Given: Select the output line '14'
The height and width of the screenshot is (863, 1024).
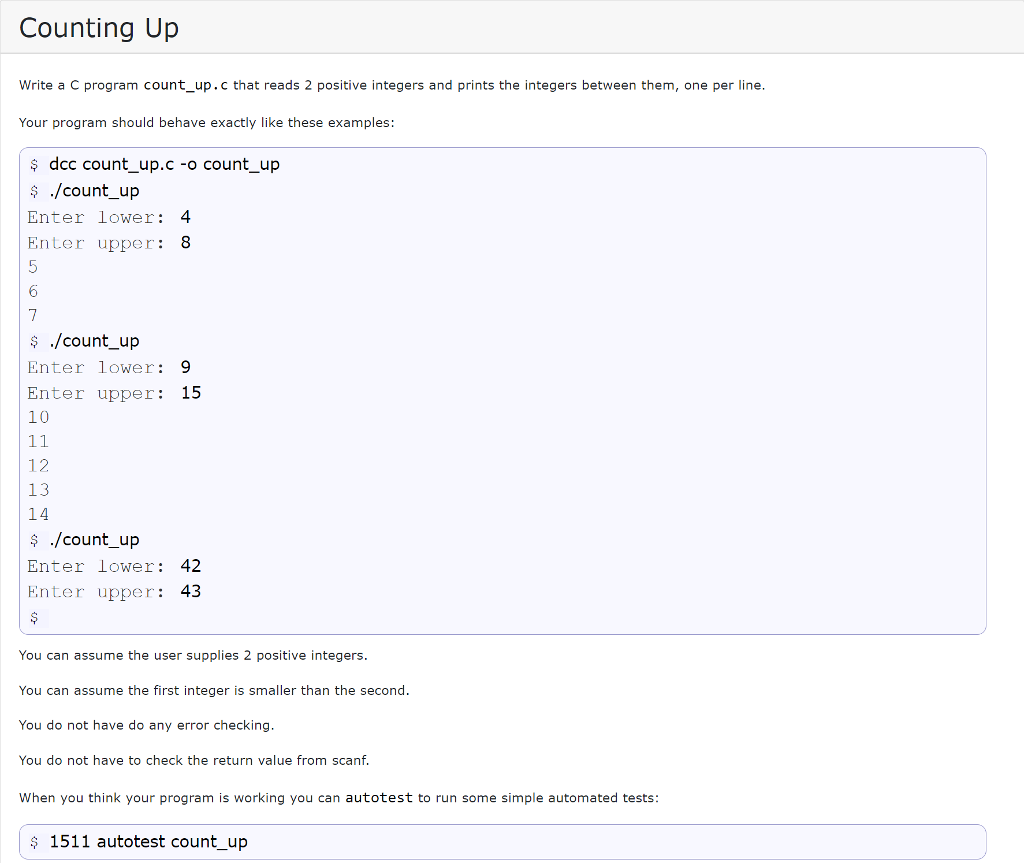Looking at the screenshot, I should (39, 515).
